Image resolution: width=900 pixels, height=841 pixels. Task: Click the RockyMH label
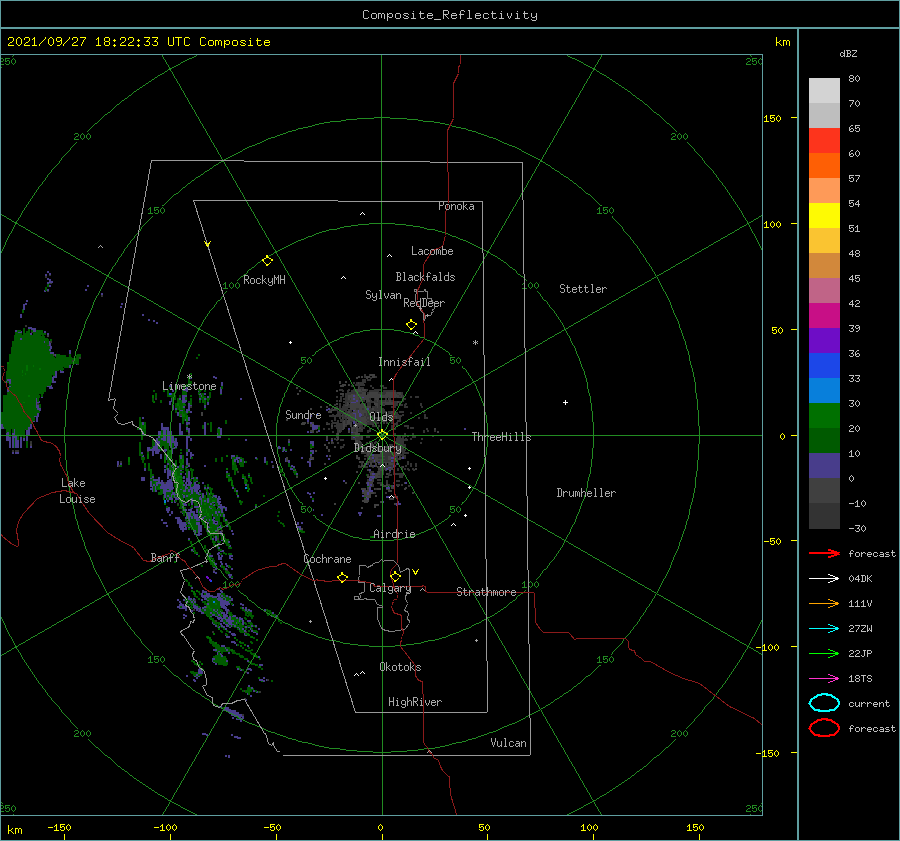[264, 280]
